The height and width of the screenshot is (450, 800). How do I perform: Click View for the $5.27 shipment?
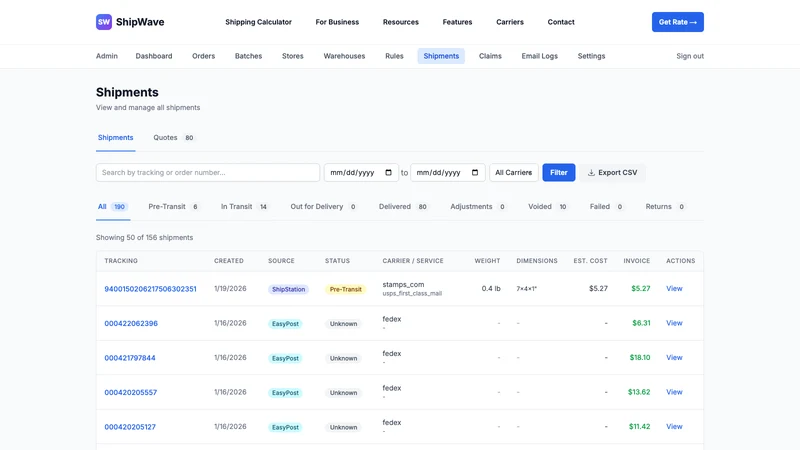point(674,289)
